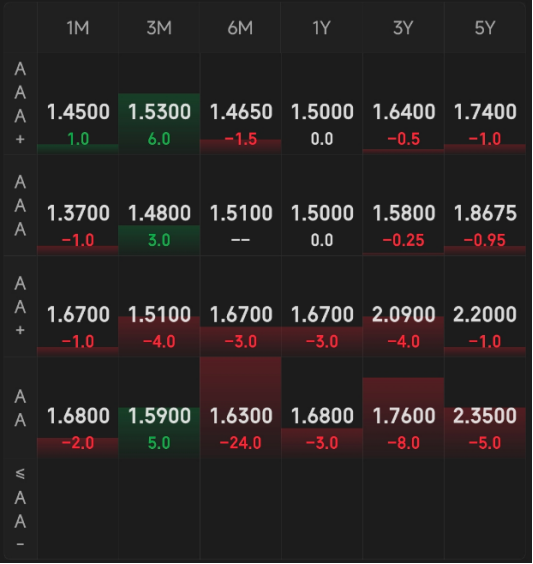
Task: Select the 3M tenor column header
Action: coord(159,28)
